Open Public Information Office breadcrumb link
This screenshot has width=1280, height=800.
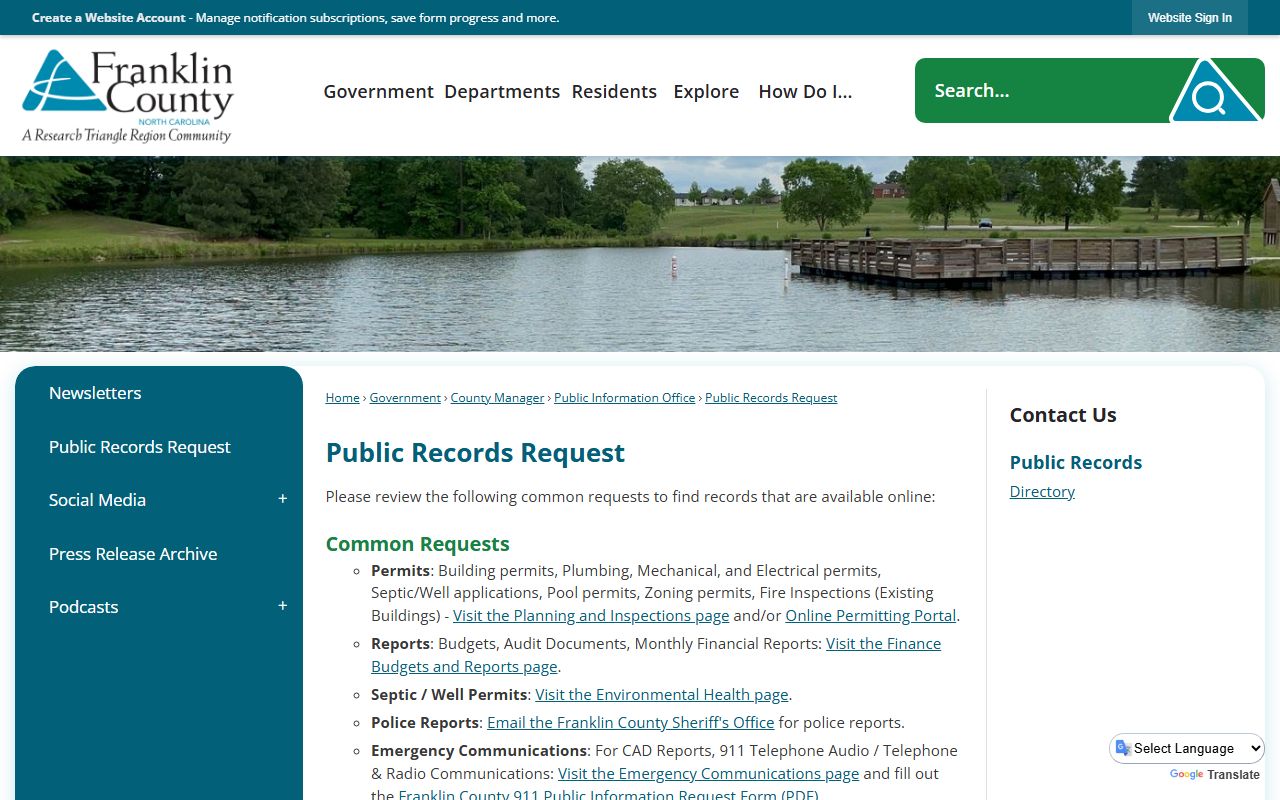tap(624, 398)
